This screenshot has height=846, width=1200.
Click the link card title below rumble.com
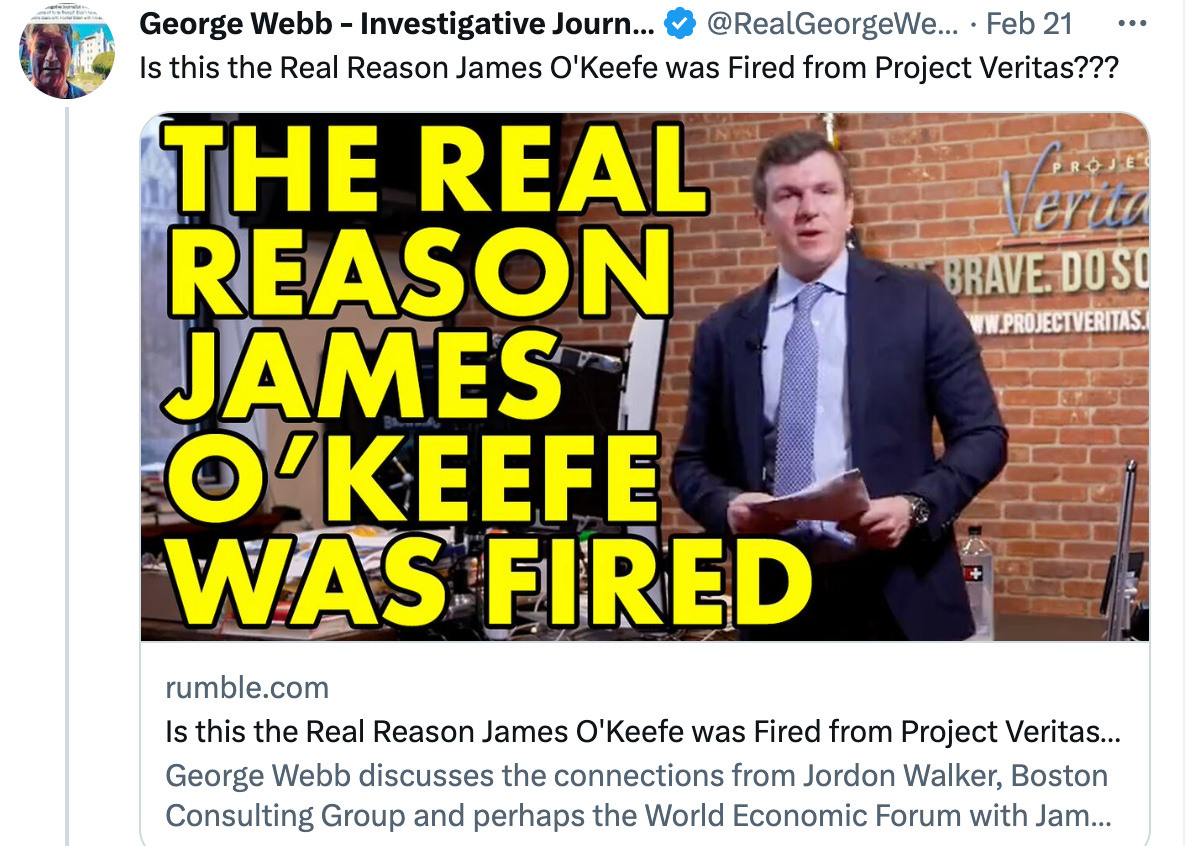coord(643,732)
